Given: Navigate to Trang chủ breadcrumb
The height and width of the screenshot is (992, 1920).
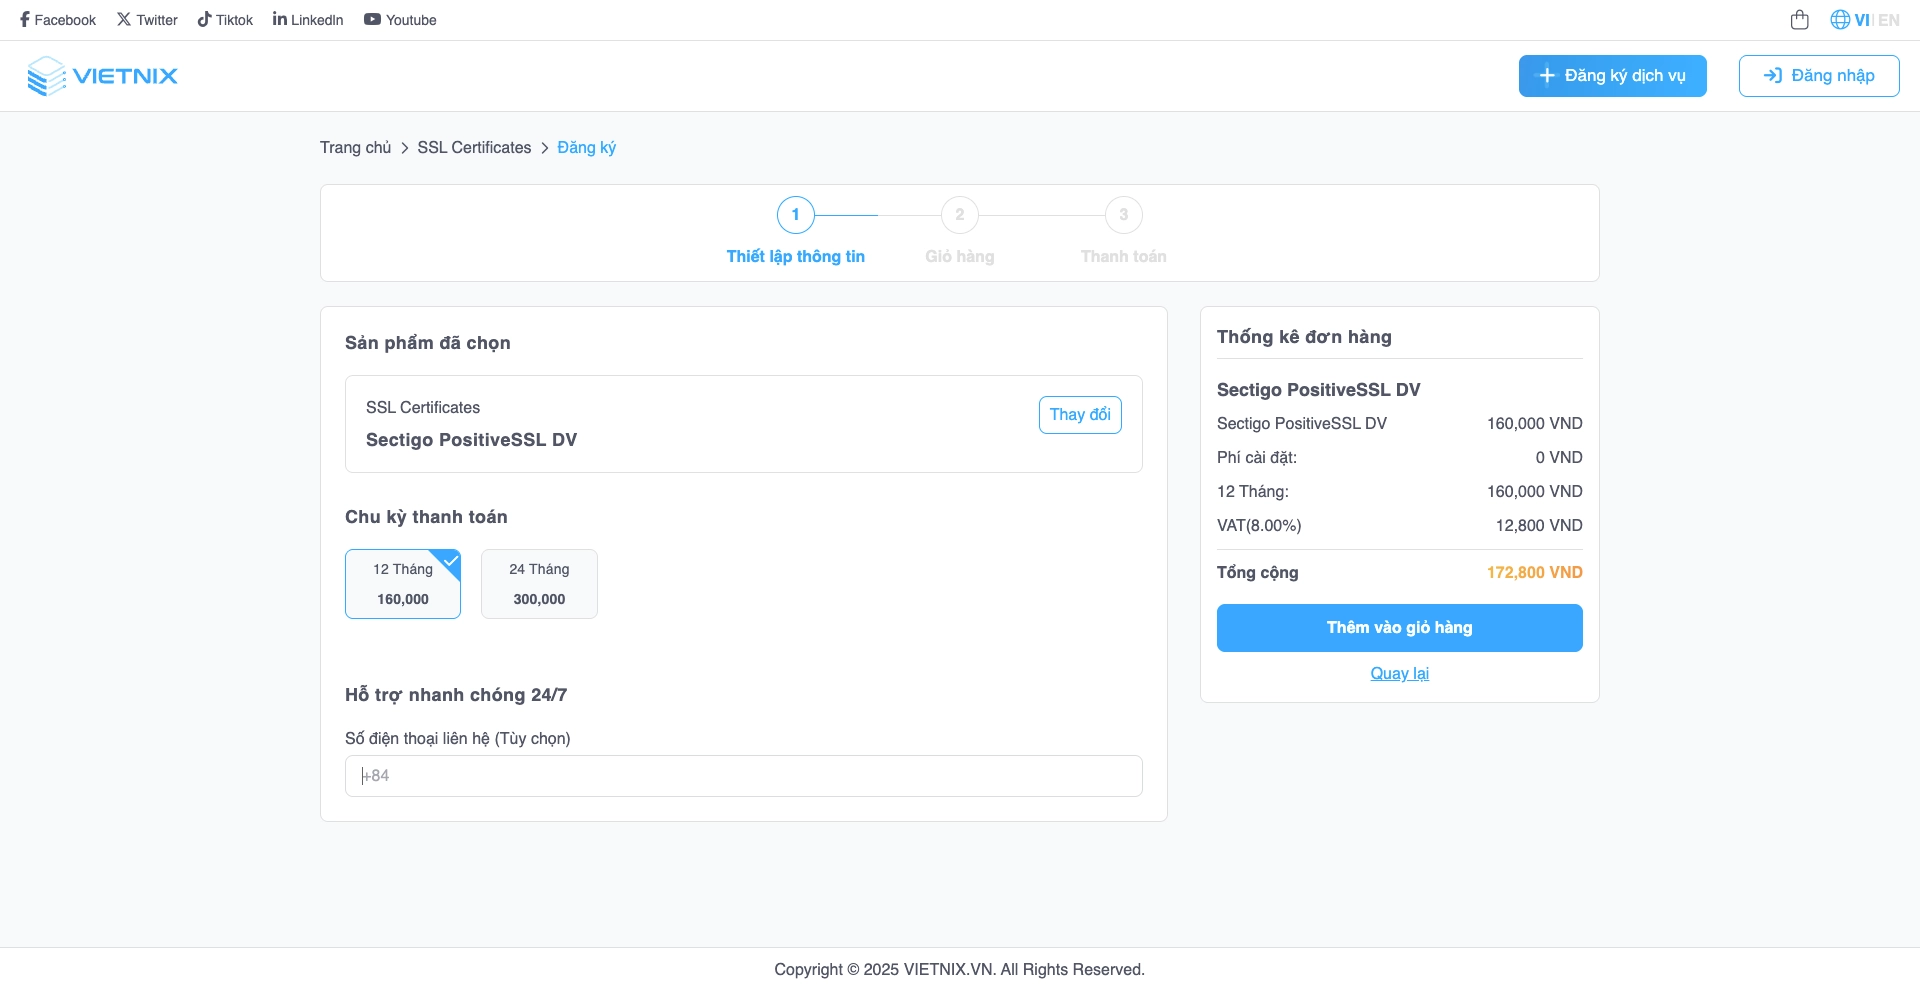Looking at the screenshot, I should 355,148.
